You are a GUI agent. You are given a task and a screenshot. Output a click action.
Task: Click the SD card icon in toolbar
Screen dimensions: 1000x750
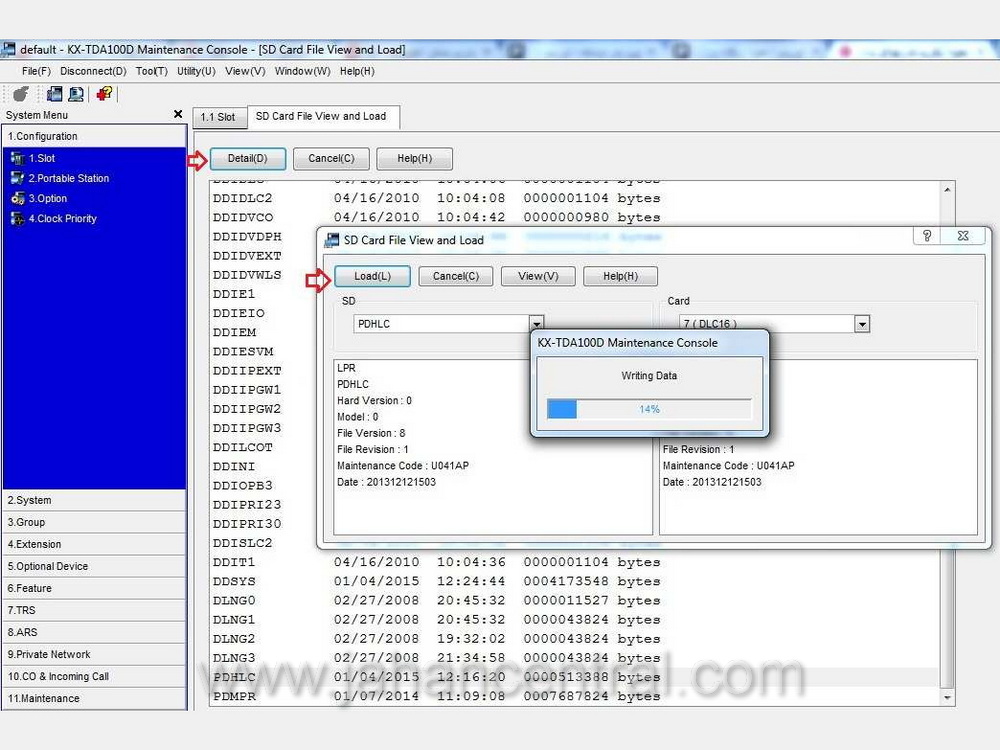pyautogui.click(x=54, y=94)
